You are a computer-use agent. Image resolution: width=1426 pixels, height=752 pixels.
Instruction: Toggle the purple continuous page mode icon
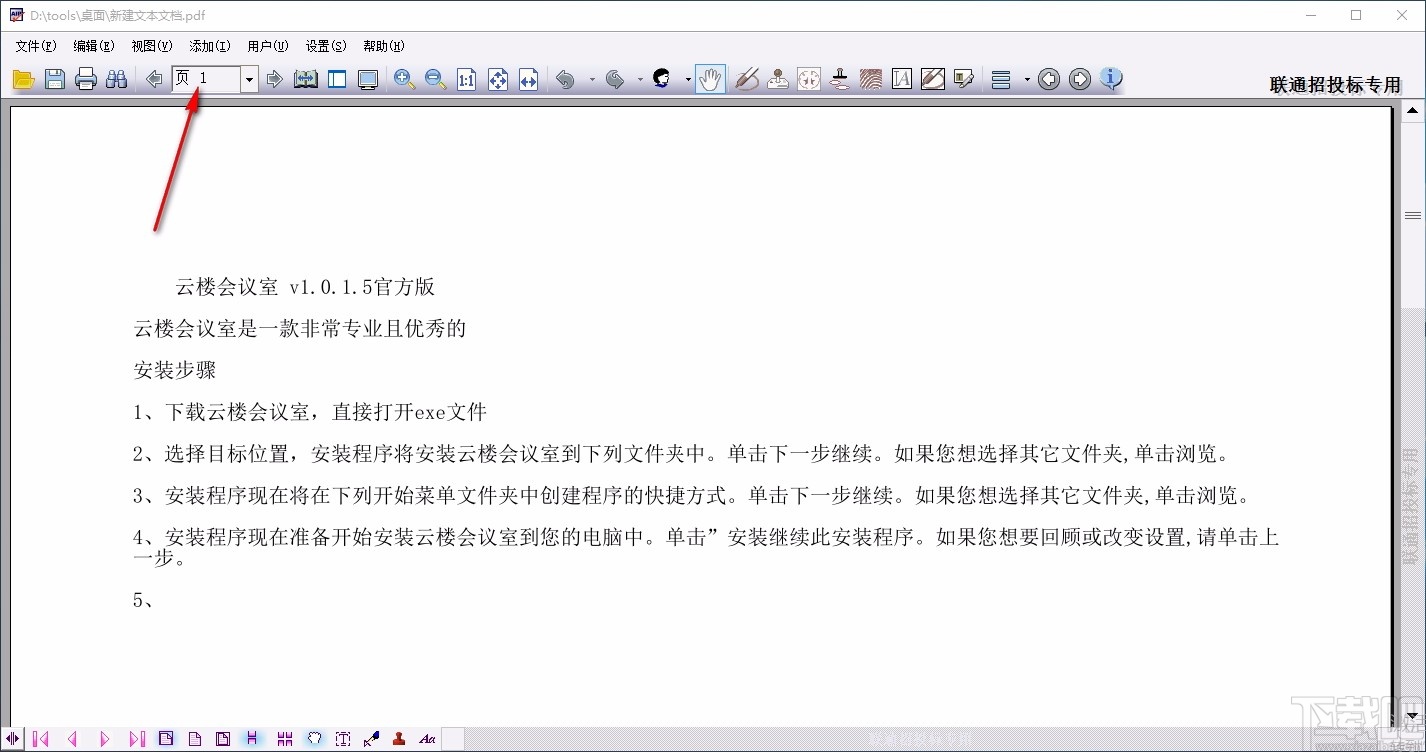click(x=252, y=739)
